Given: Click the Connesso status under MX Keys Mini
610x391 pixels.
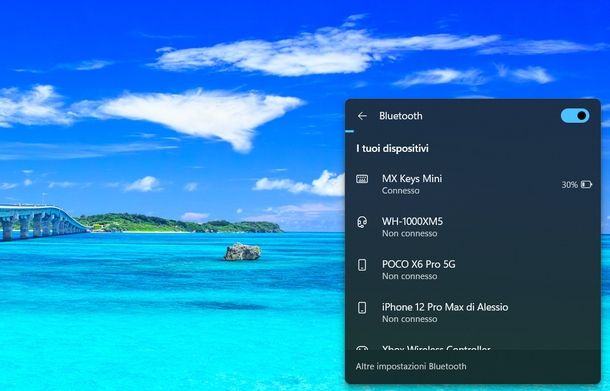Looking at the screenshot, I should click(x=400, y=191).
